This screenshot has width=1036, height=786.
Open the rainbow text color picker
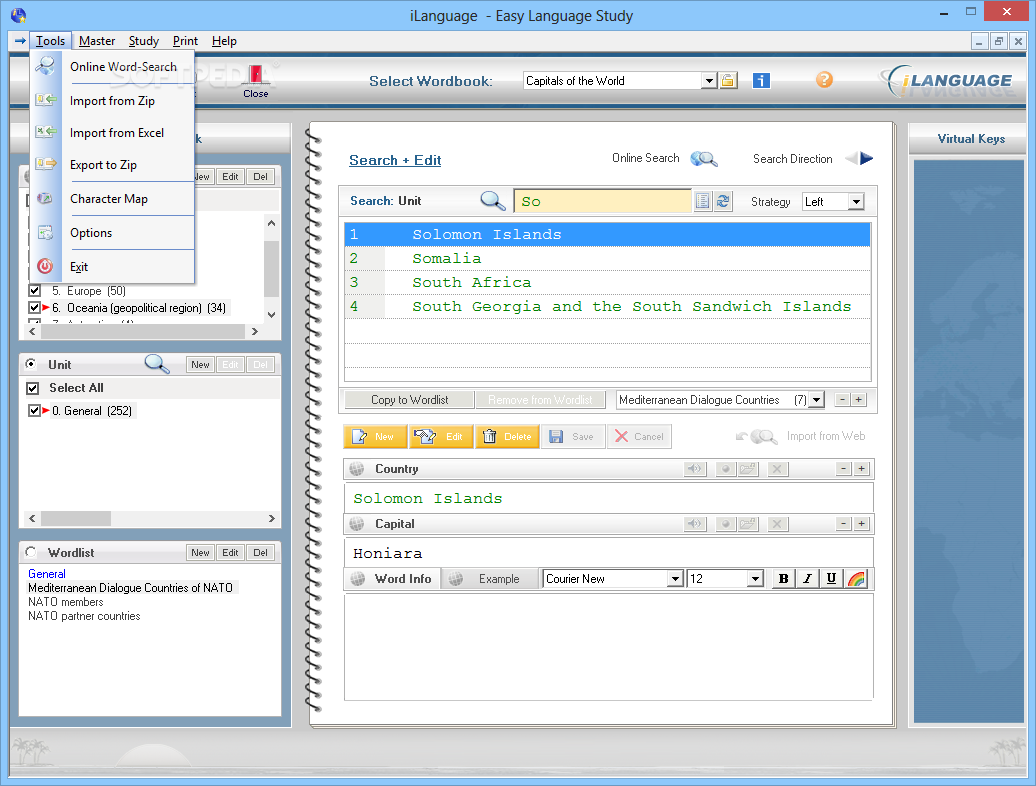[856, 579]
